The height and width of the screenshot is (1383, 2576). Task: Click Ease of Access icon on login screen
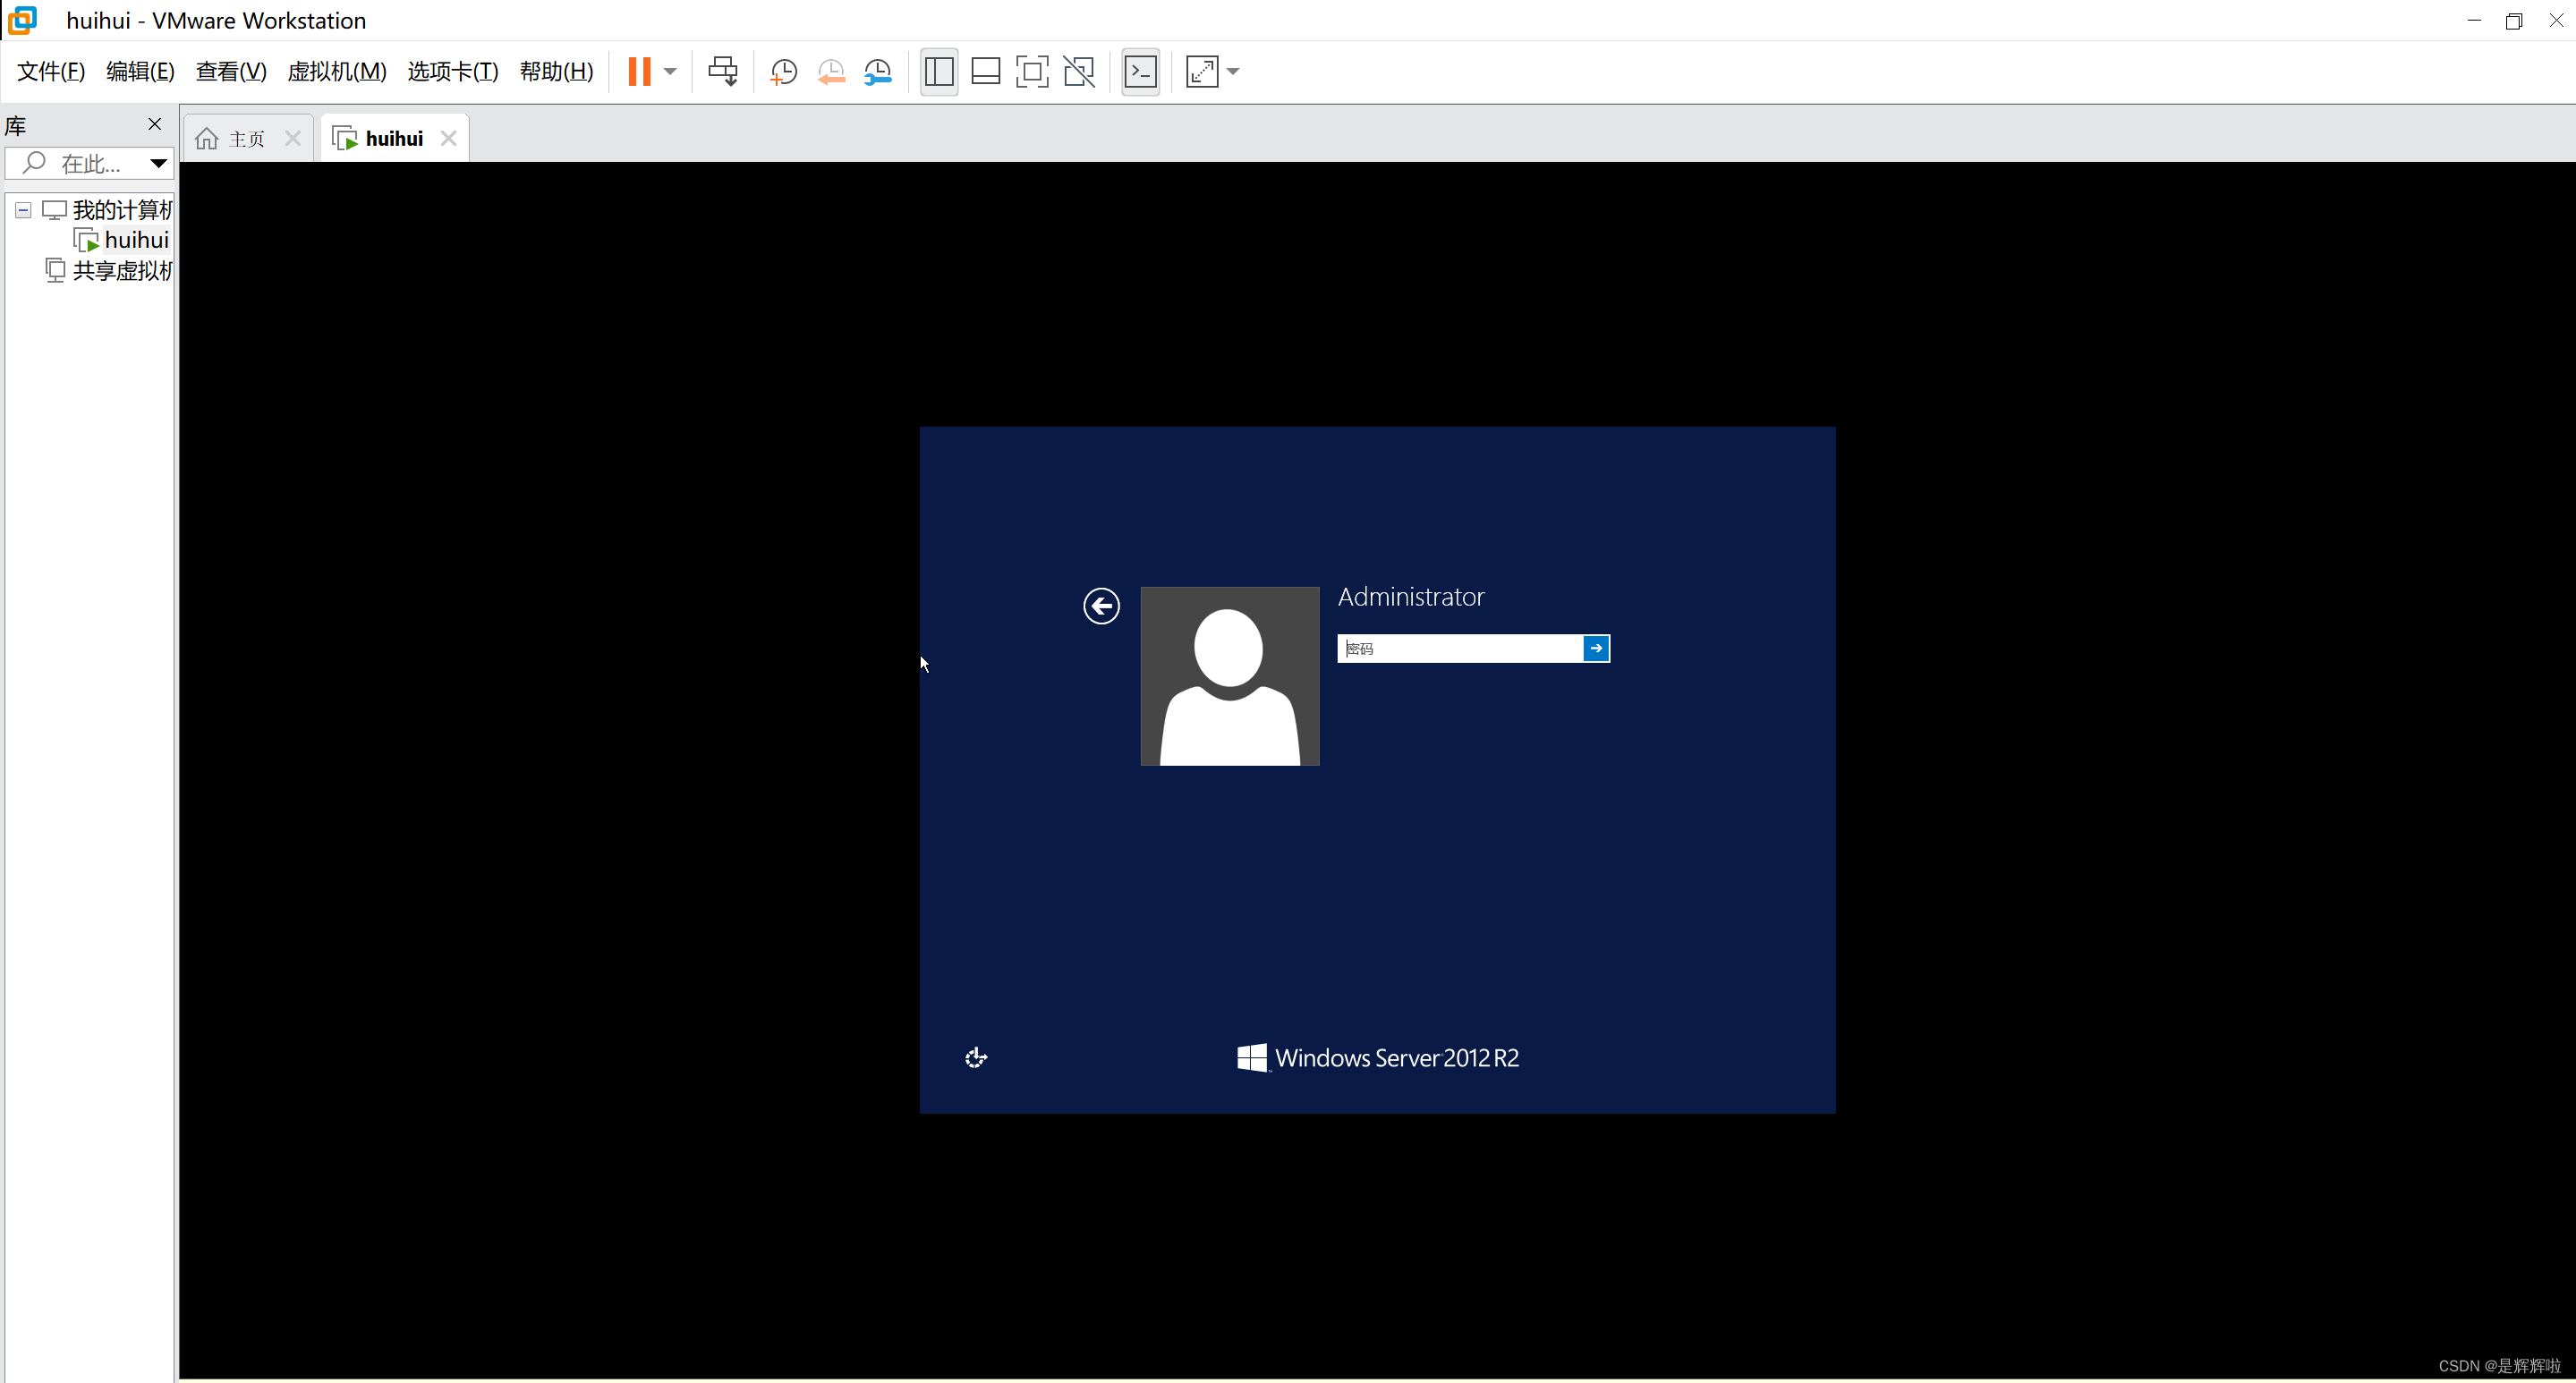point(976,1057)
